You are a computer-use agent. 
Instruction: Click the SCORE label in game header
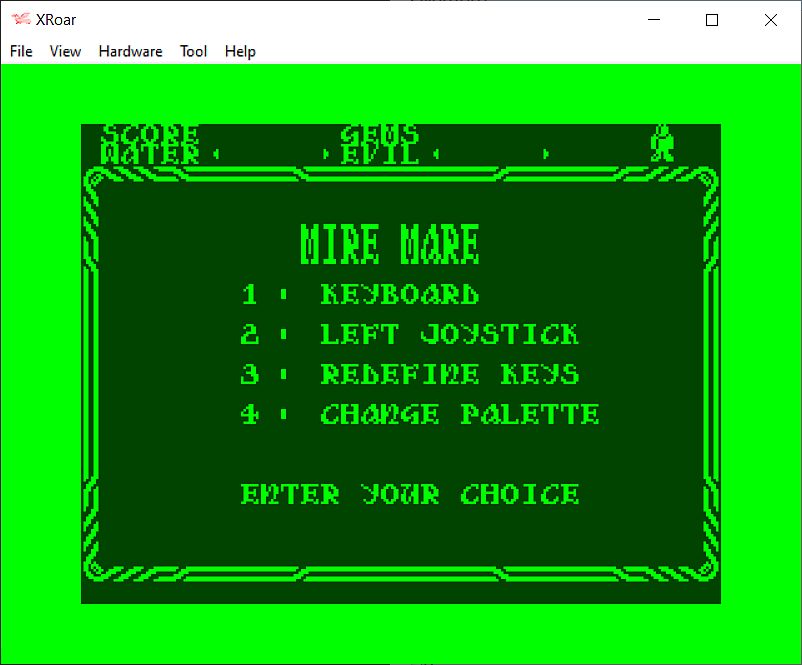tap(150, 133)
